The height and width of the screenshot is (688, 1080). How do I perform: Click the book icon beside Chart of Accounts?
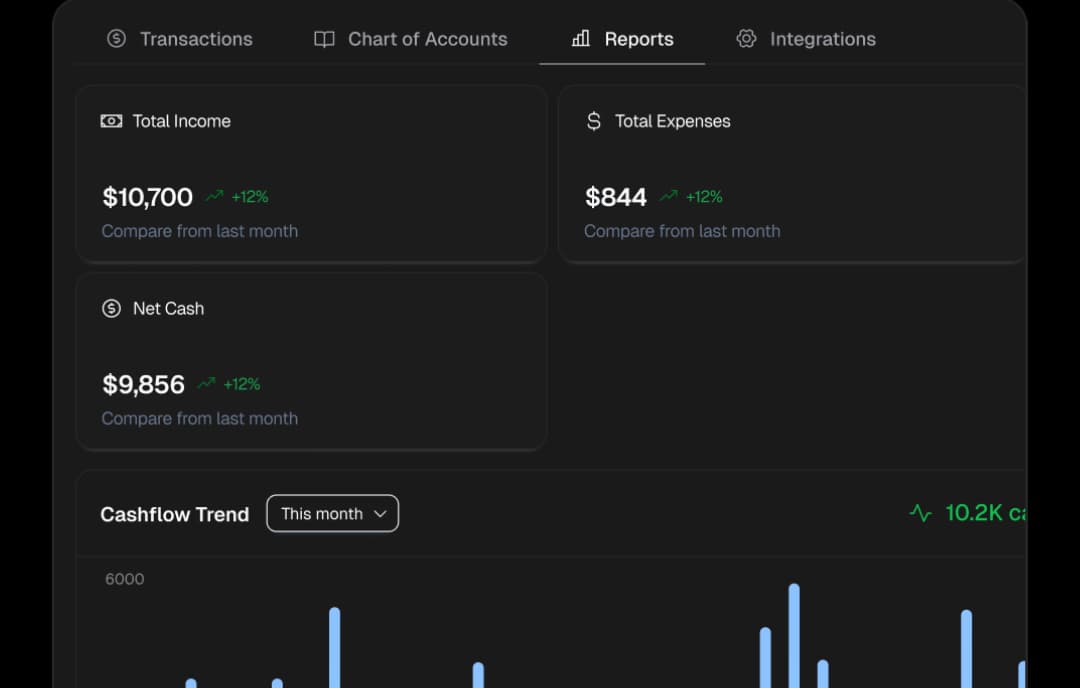[x=322, y=39]
